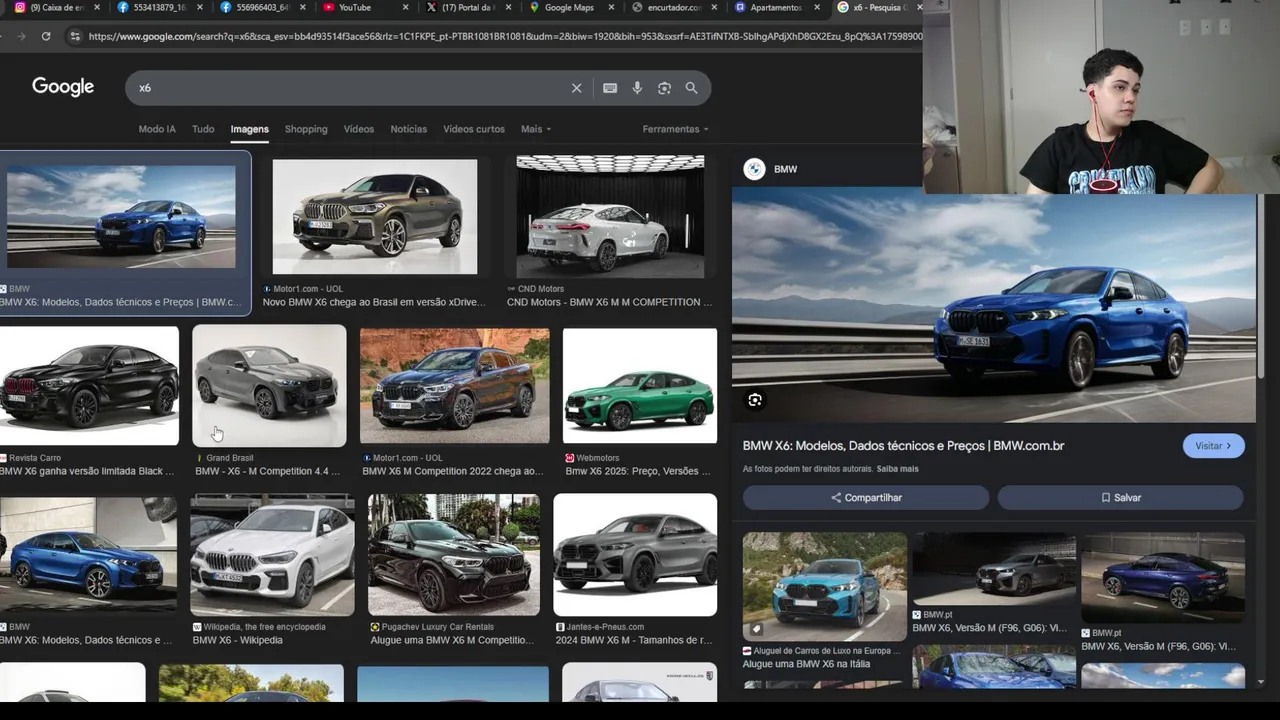Switch to Apartamentos browser tab

pyautogui.click(x=776, y=7)
